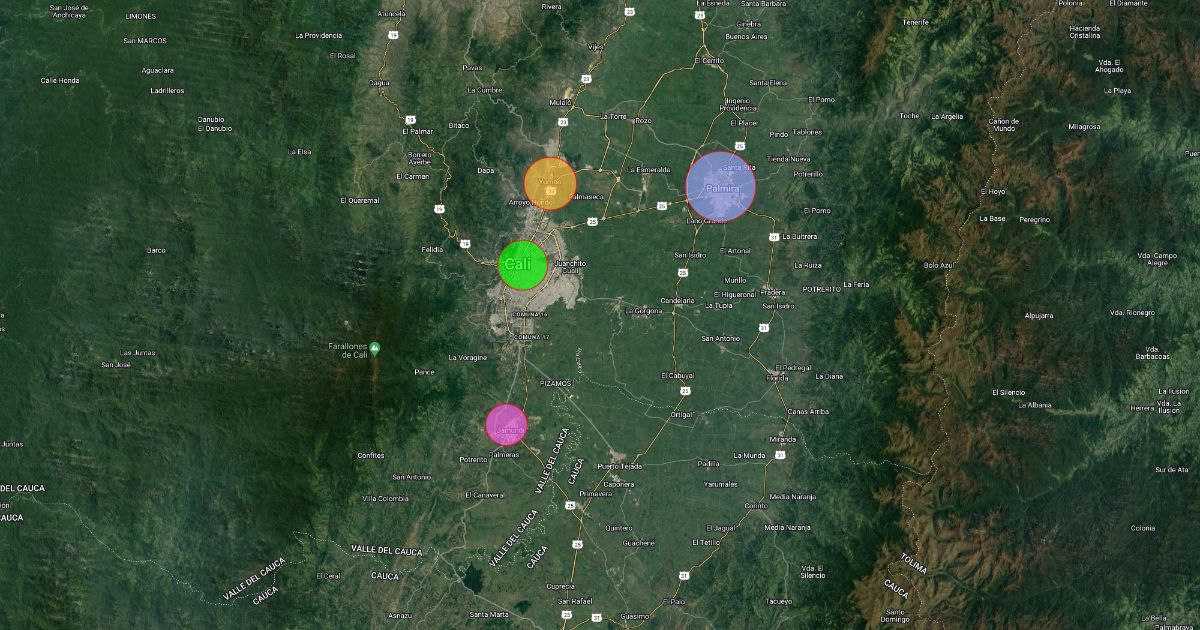Click the Calle Honda label
The width and height of the screenshot is (1200, 630).
pyautogui.click(x=59, y=80)
